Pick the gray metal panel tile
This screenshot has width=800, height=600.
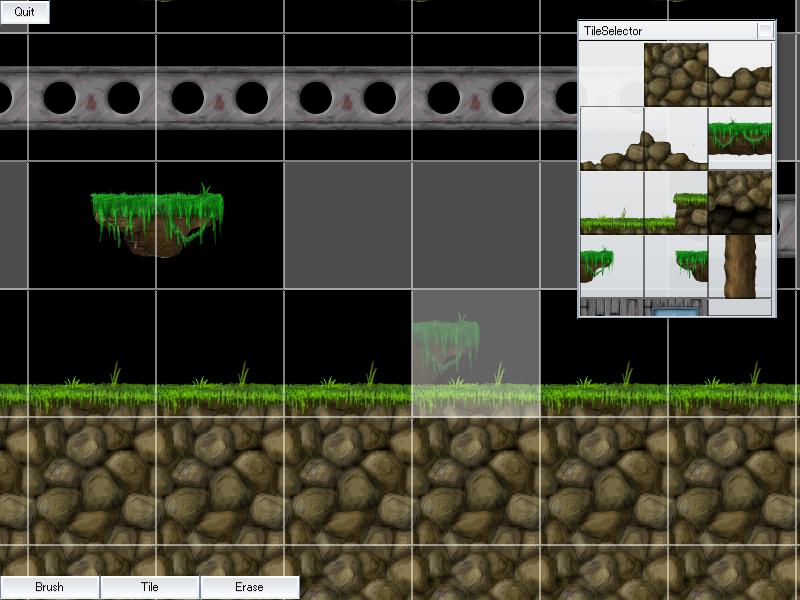click(612, 307)
